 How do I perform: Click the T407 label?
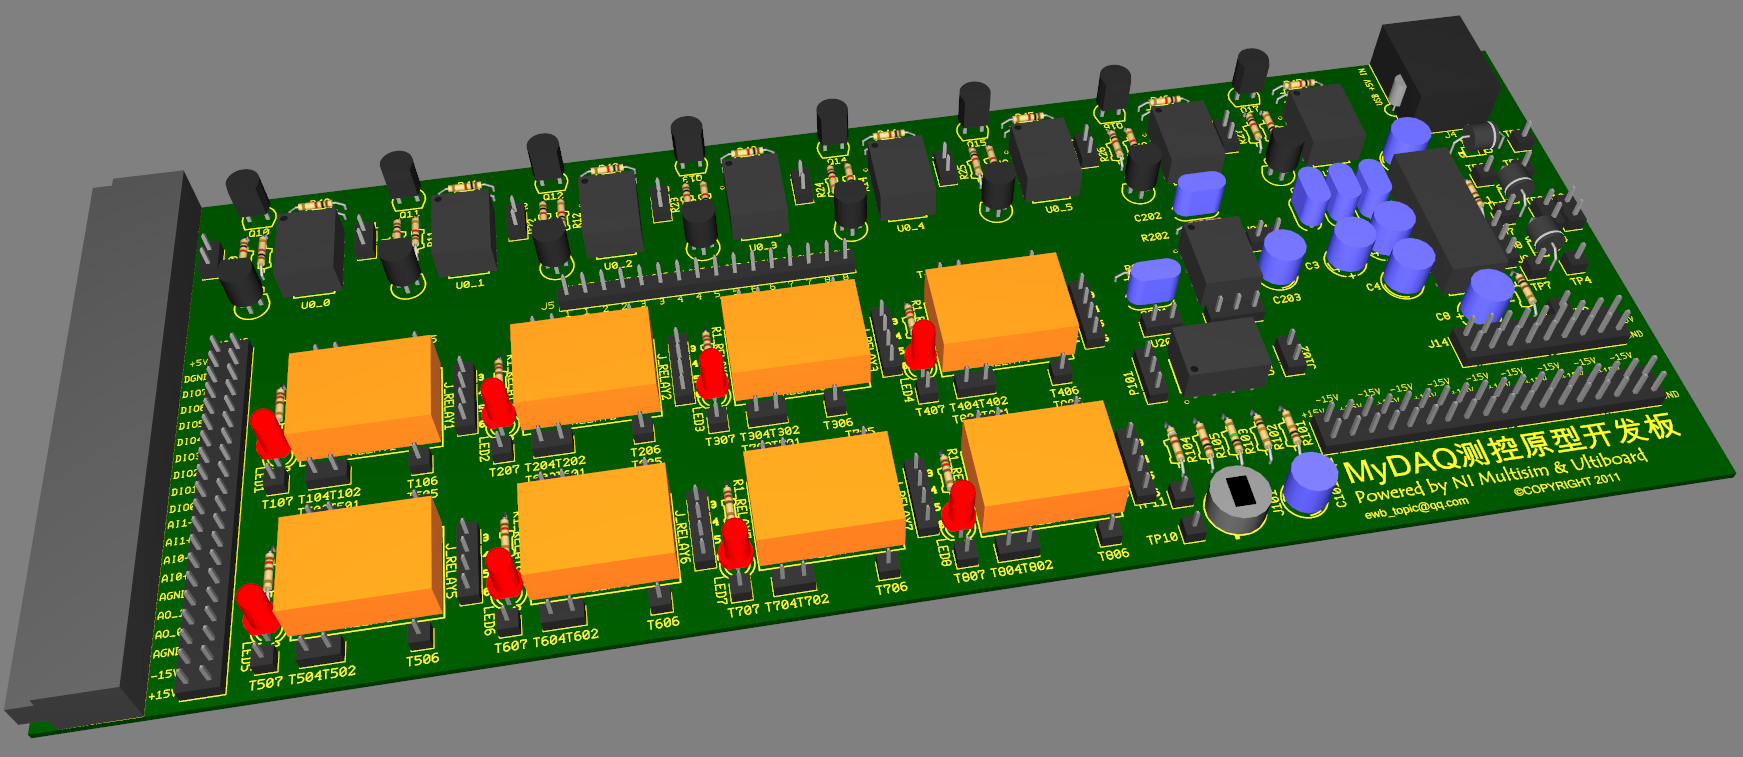click(x=930, y=410)
